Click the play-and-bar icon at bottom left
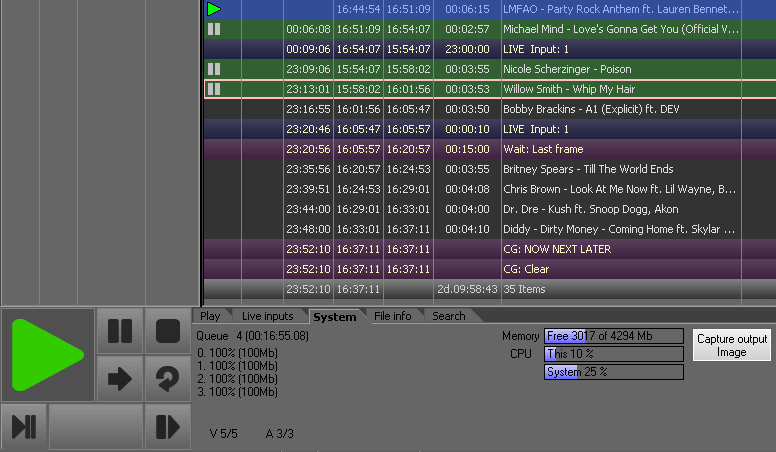This screenshot has height=452, width=776. coord(24,427)
